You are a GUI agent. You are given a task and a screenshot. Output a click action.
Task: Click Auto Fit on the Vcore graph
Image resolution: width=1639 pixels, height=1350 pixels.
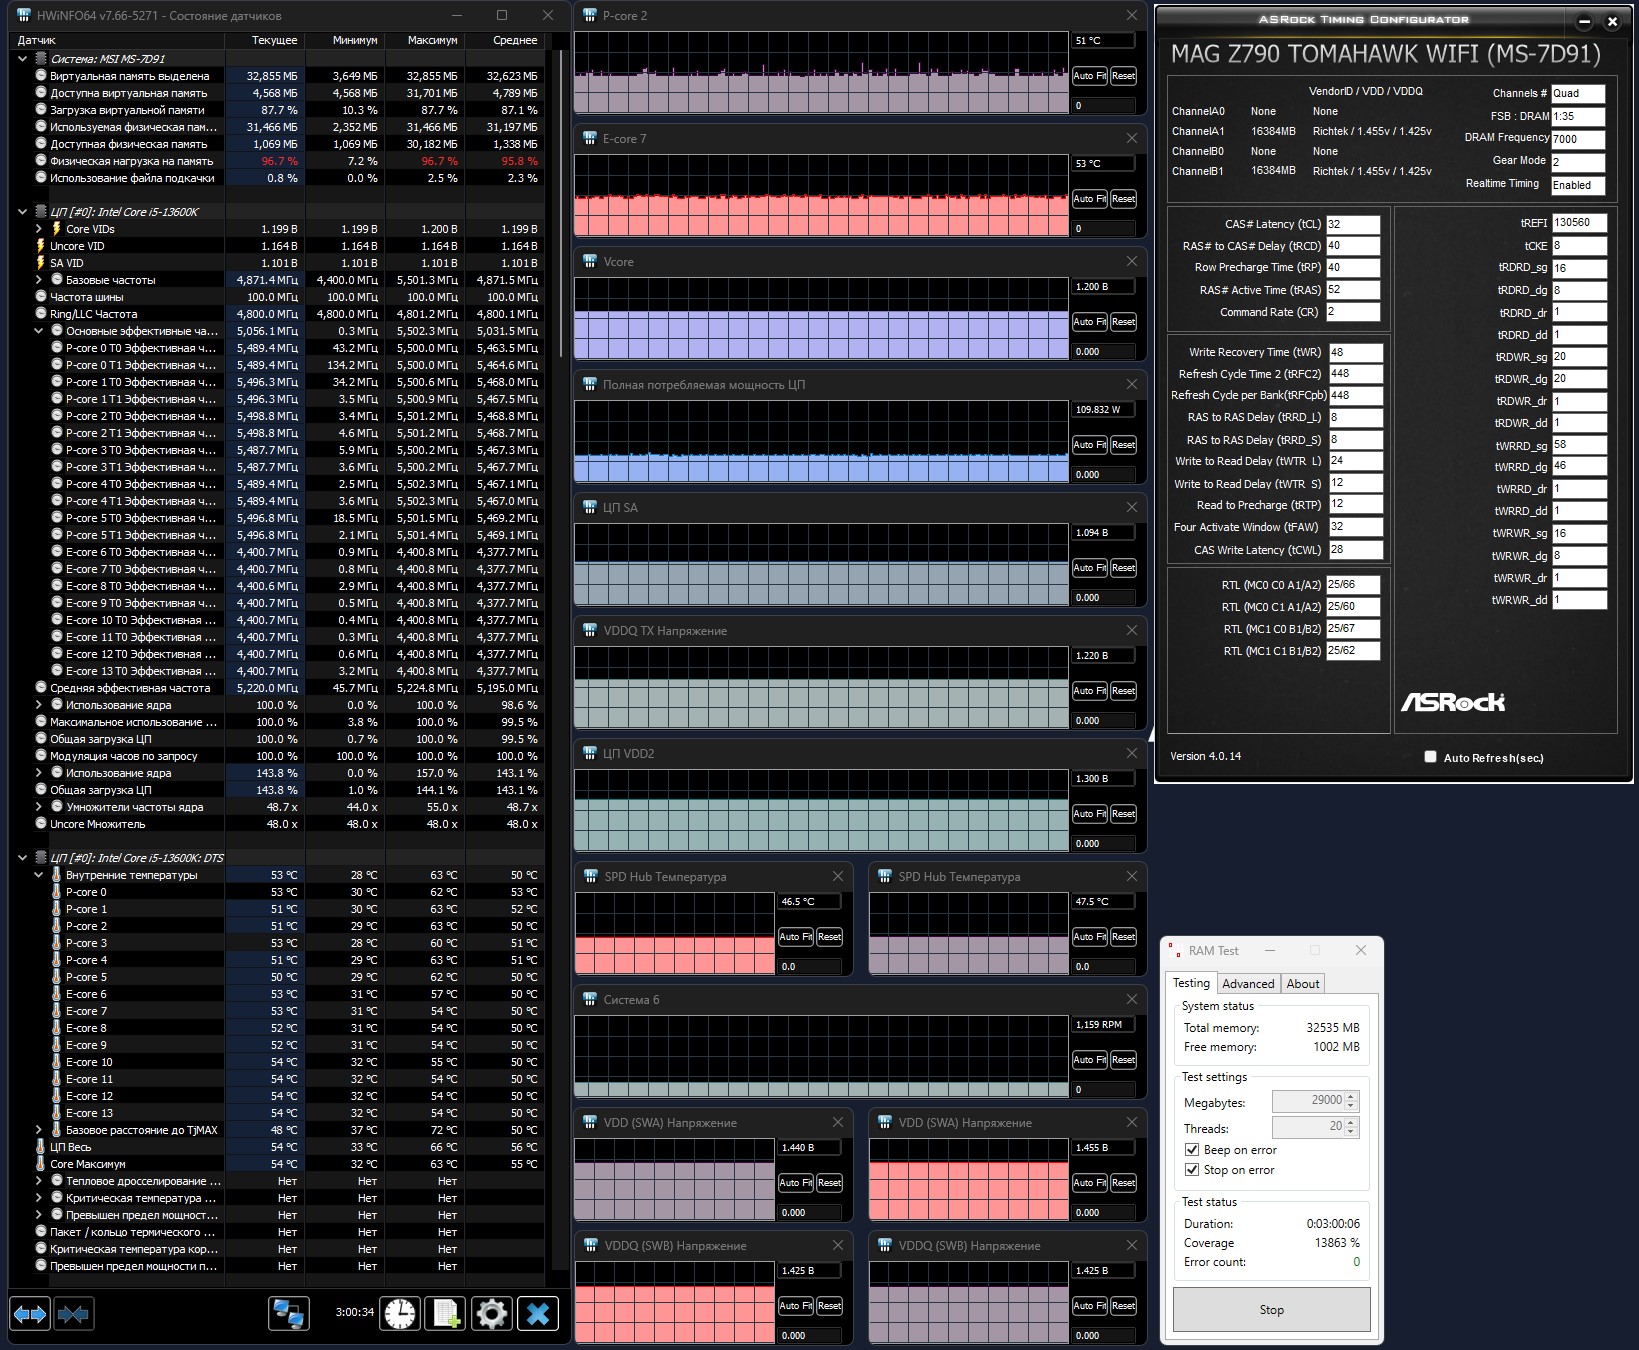pyautogui.click(x=1089, y=322)
